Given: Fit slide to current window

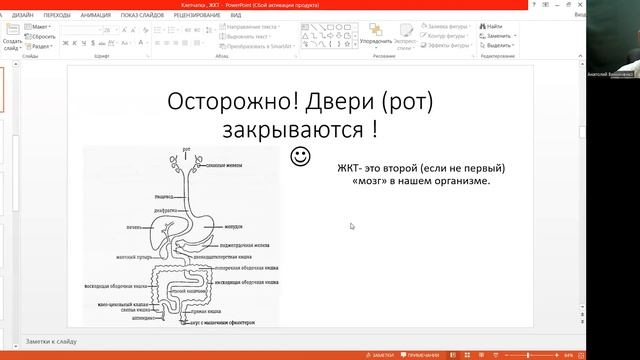Looking at the screenshot, I should coord(581,356).
